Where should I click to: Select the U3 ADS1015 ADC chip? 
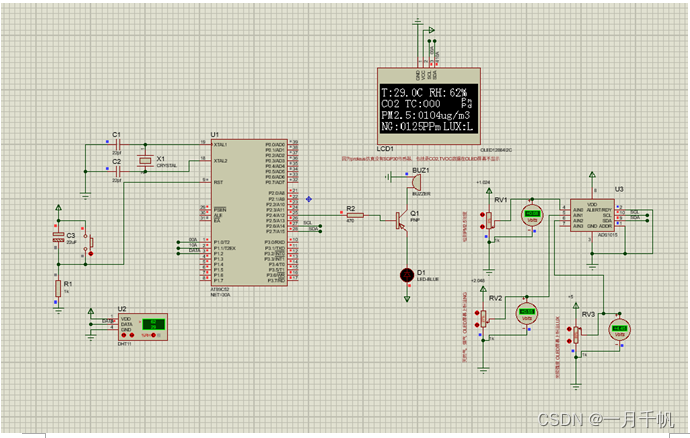pos(592,215)
